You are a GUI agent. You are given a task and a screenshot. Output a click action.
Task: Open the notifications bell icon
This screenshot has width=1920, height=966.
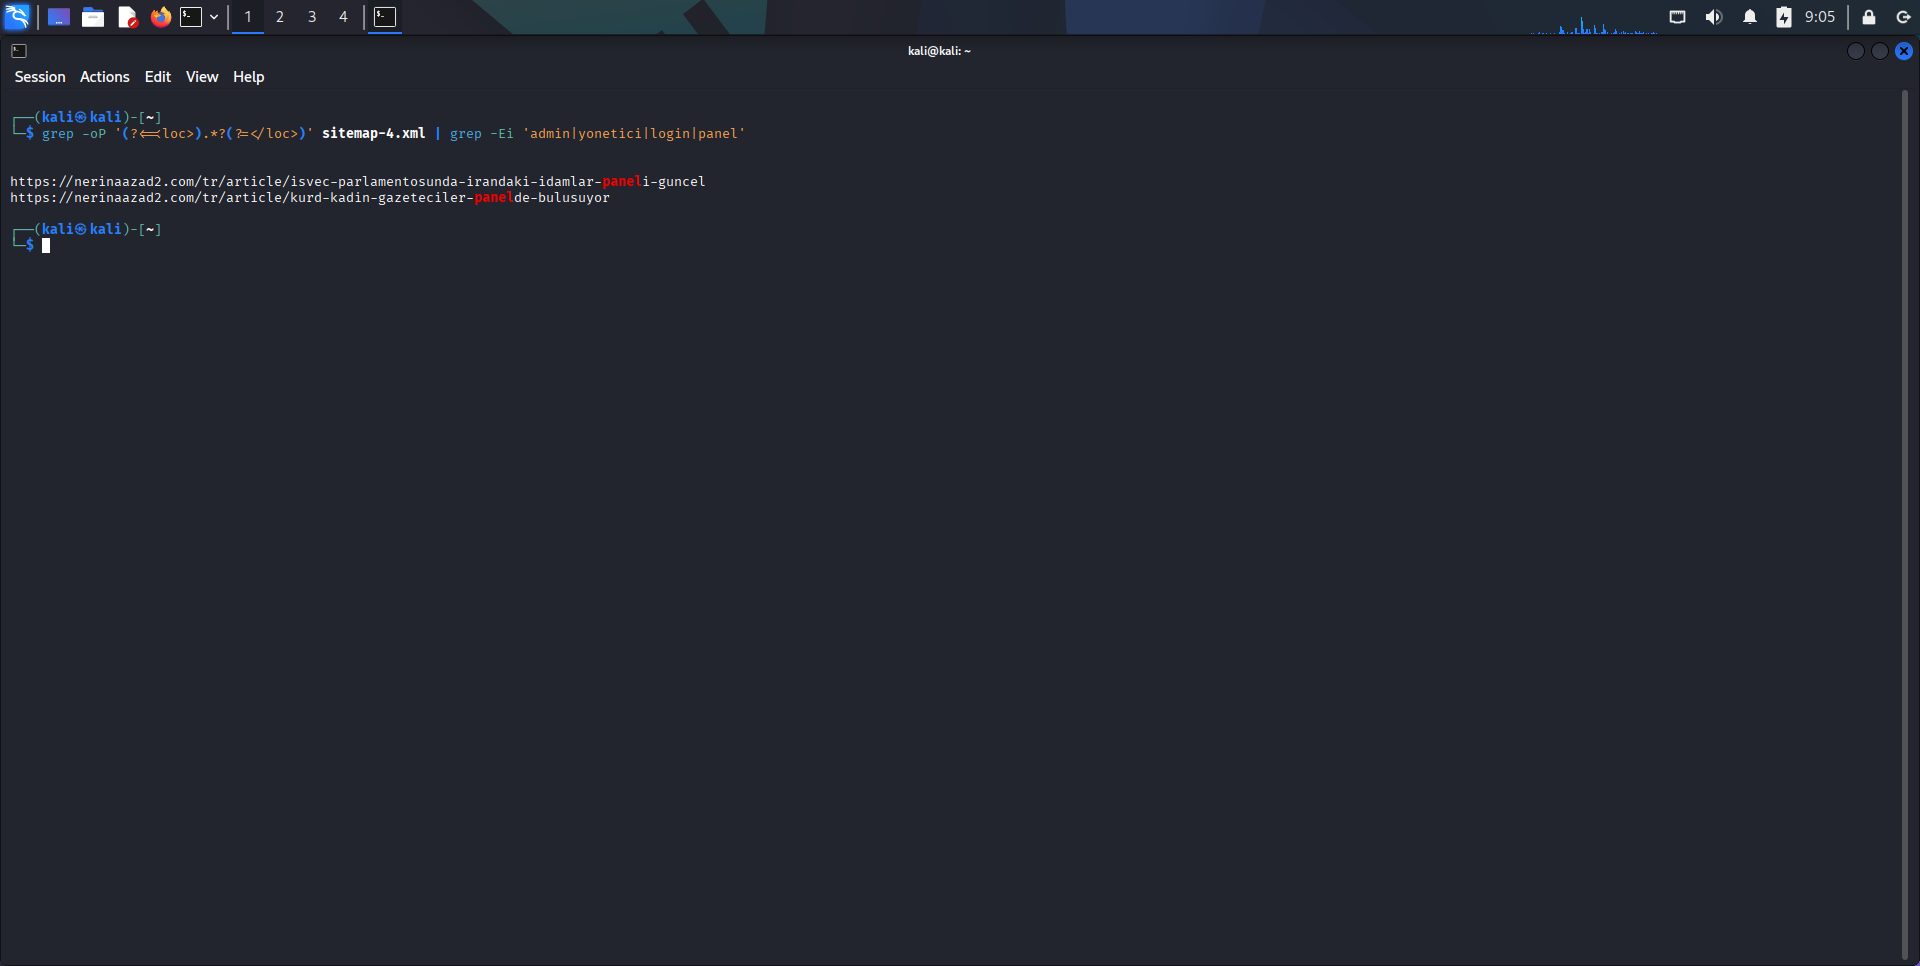pyautogui.click(x=1750, y=17)
